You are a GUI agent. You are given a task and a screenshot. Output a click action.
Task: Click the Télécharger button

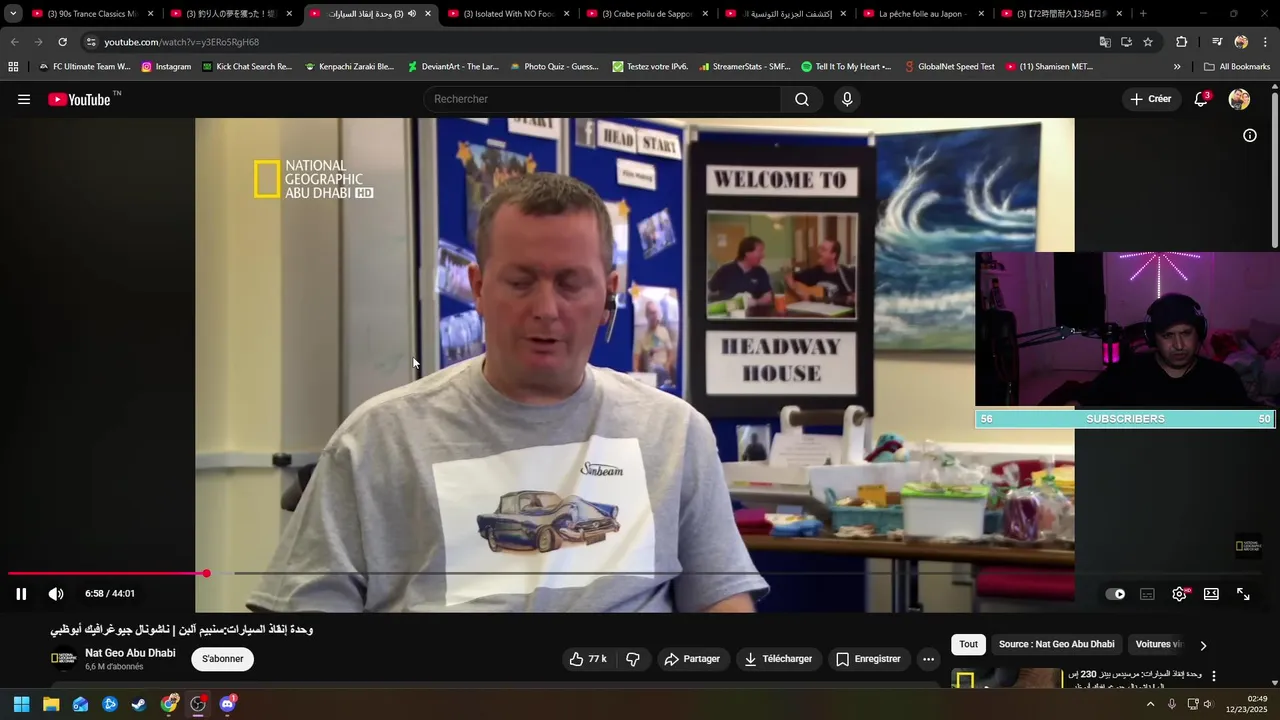pos(778,659)
